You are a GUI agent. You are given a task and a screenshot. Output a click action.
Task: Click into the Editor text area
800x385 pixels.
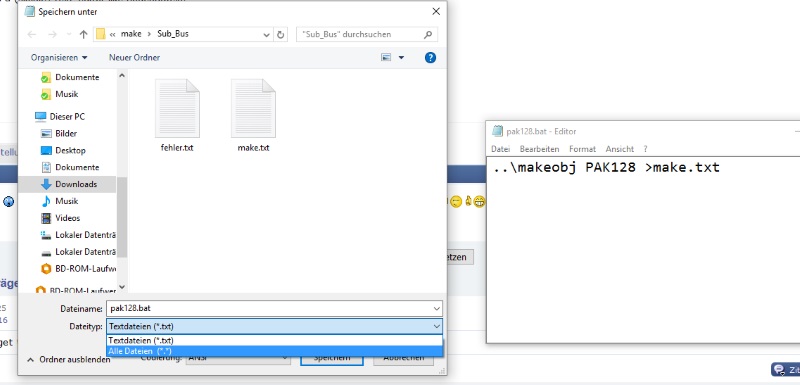[643, 250]
